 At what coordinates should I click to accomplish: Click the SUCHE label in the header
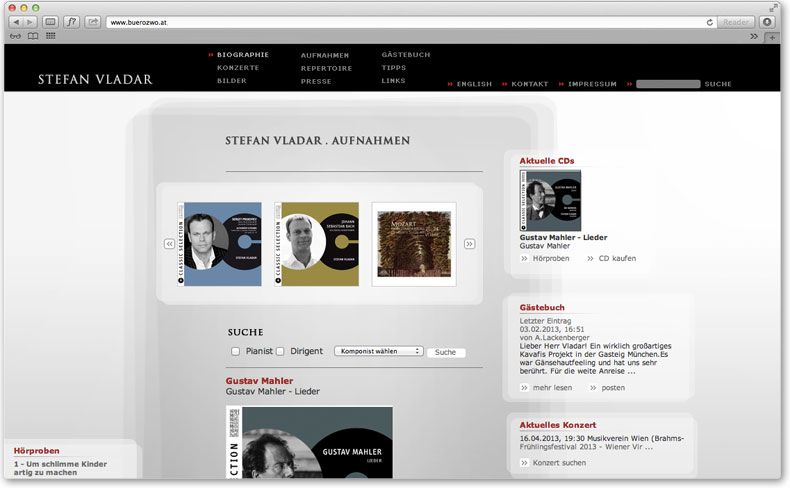(x=718, y=84)
